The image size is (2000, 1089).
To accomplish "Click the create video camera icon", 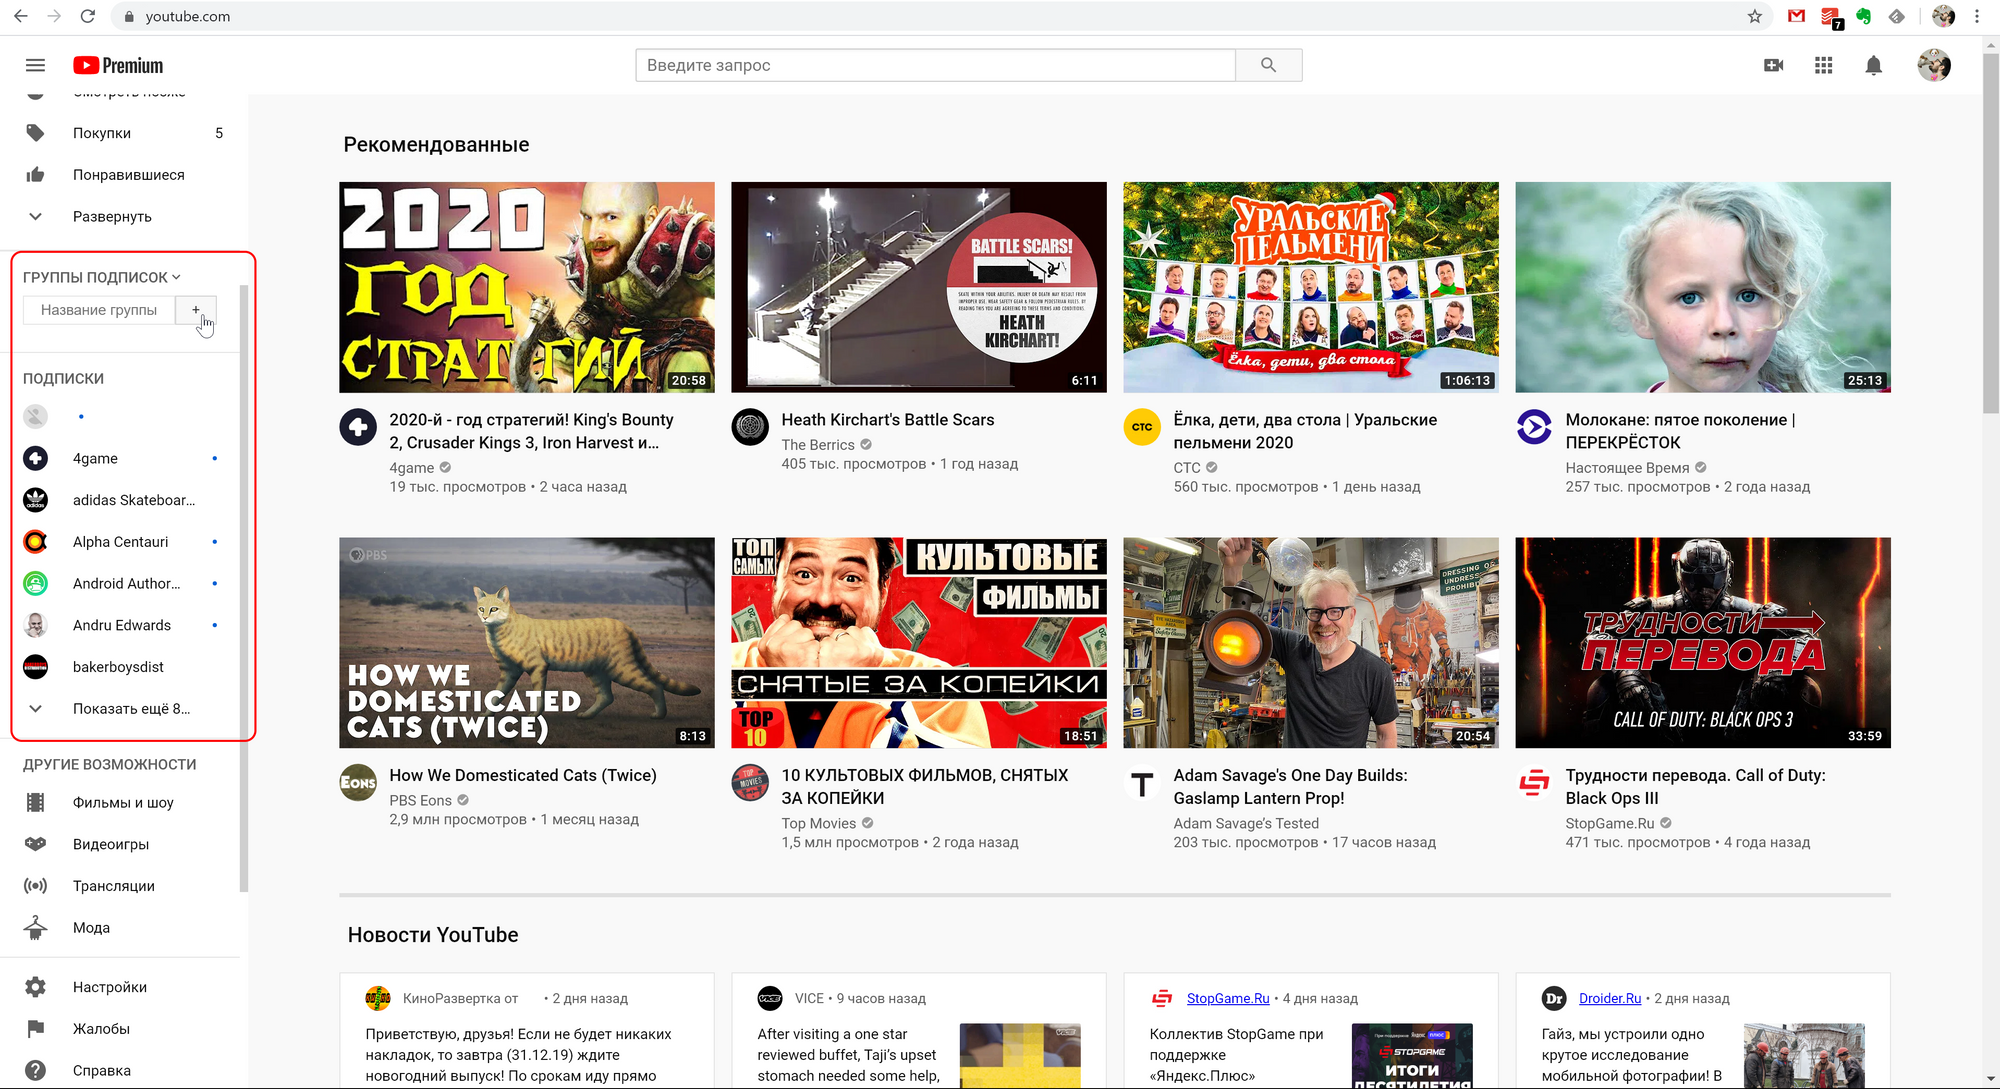I will click(x=1774, y=65).
